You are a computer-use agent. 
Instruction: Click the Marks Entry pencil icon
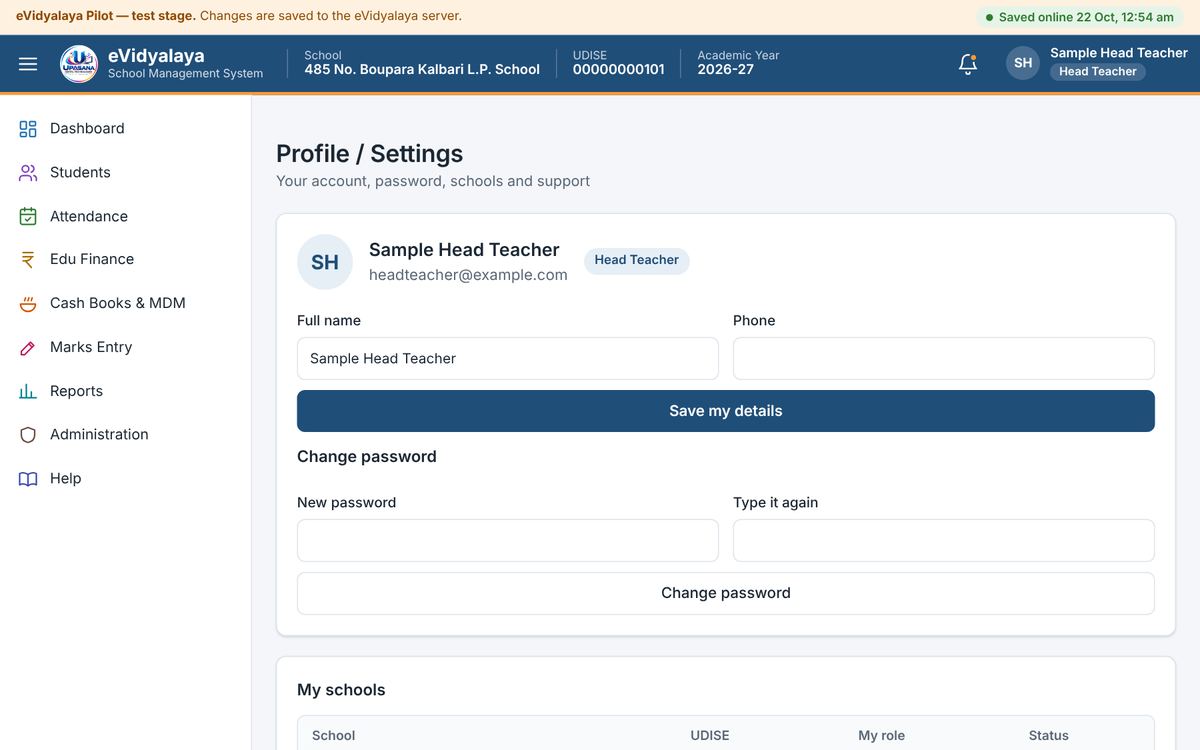[x=28, y=348]
